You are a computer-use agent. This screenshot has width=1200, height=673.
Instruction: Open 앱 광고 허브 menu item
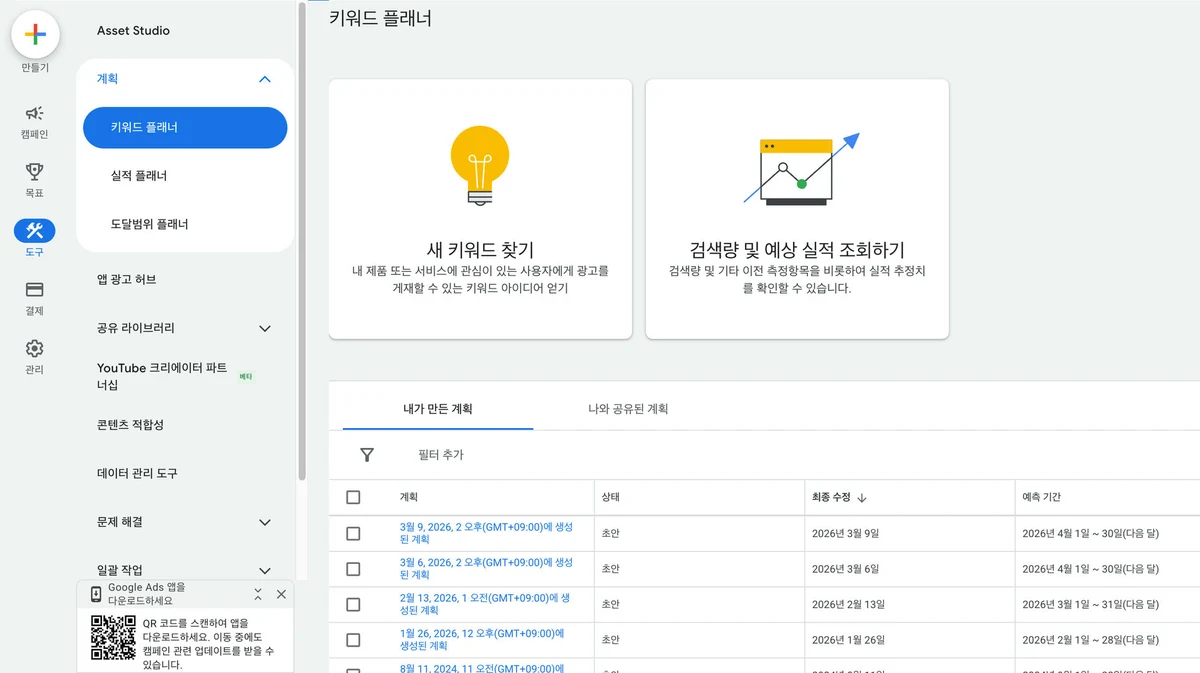127,279
